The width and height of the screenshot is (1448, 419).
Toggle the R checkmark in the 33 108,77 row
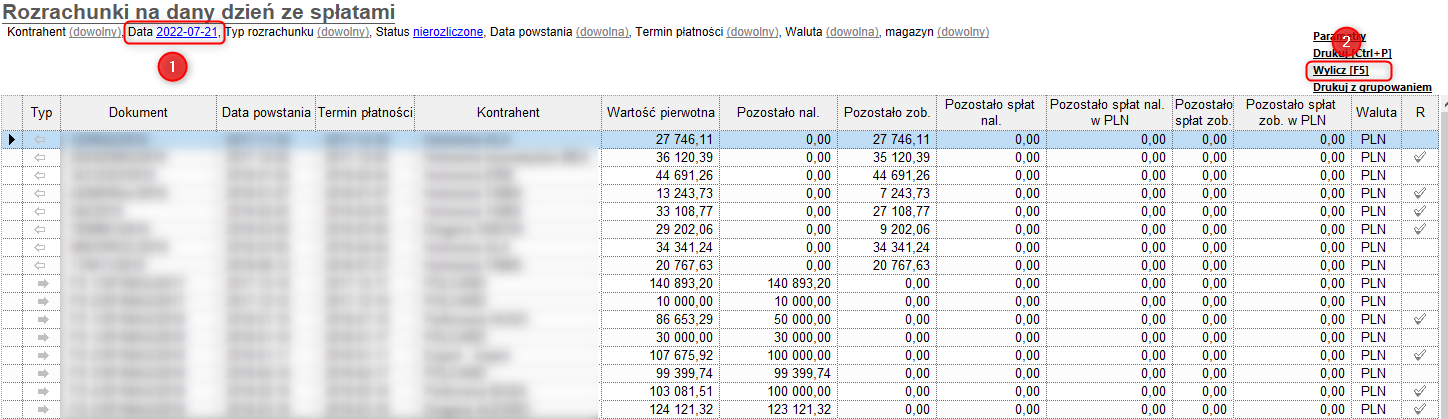[1420, 211]
